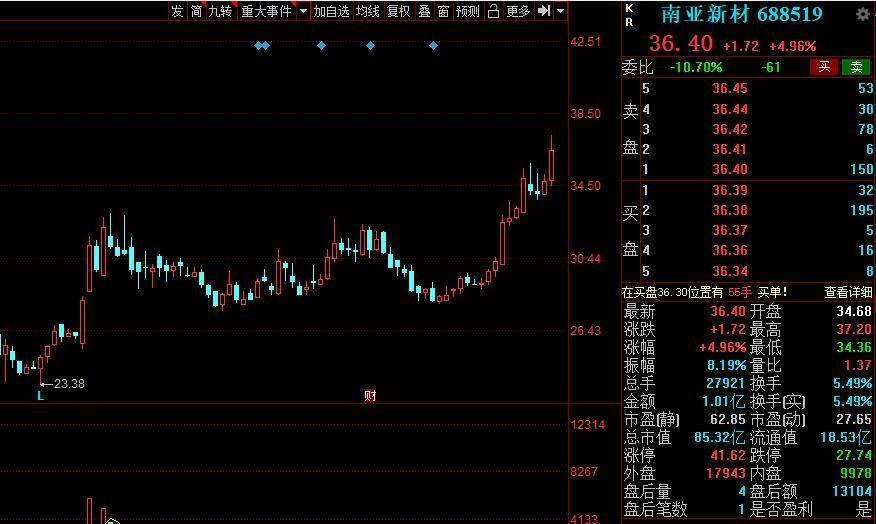
Task: Click the green 卖 sell button
Action: tap(856, 67)
